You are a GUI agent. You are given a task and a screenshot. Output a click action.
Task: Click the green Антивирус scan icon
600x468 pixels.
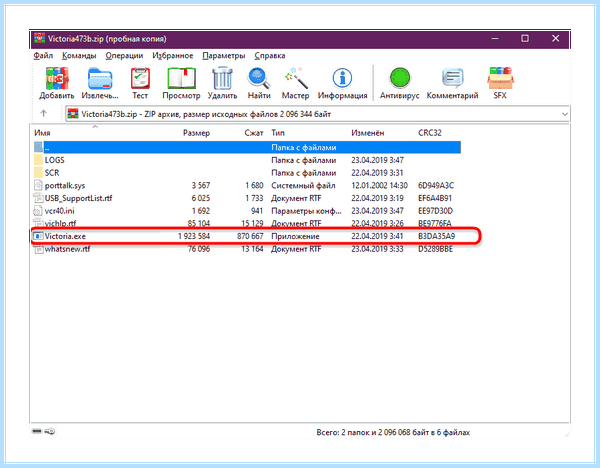point(399,78)
